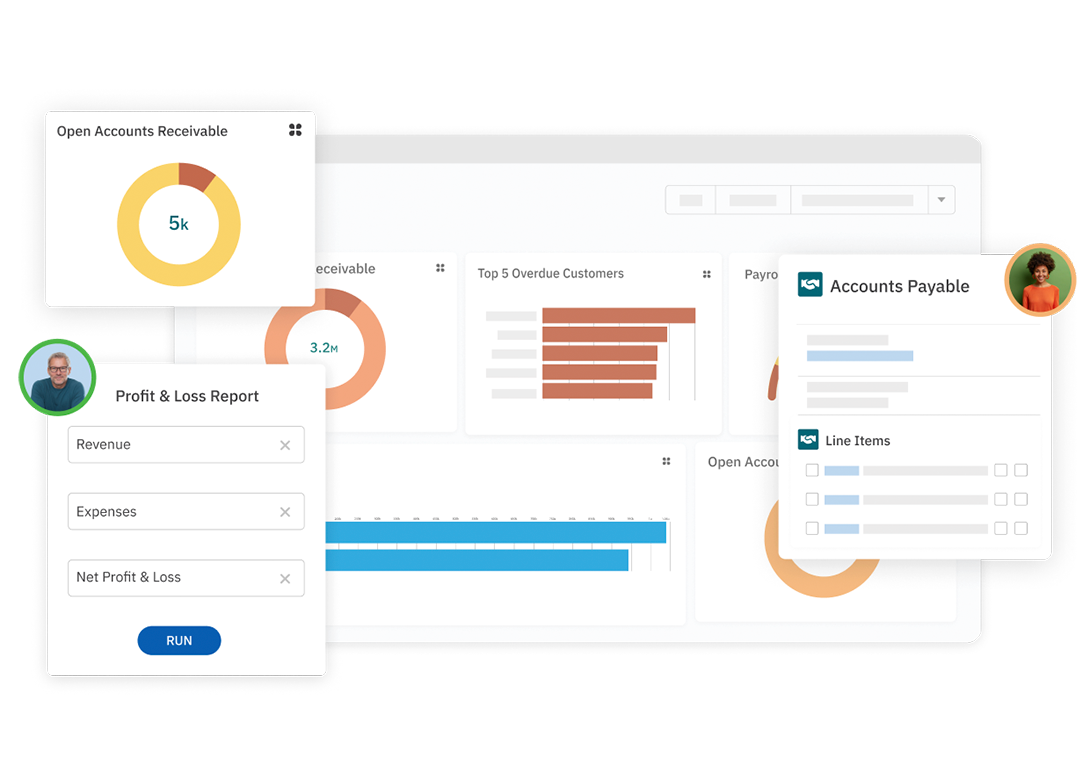Click the RUN button
This screenshot has width=1090, height=778.
179,640
